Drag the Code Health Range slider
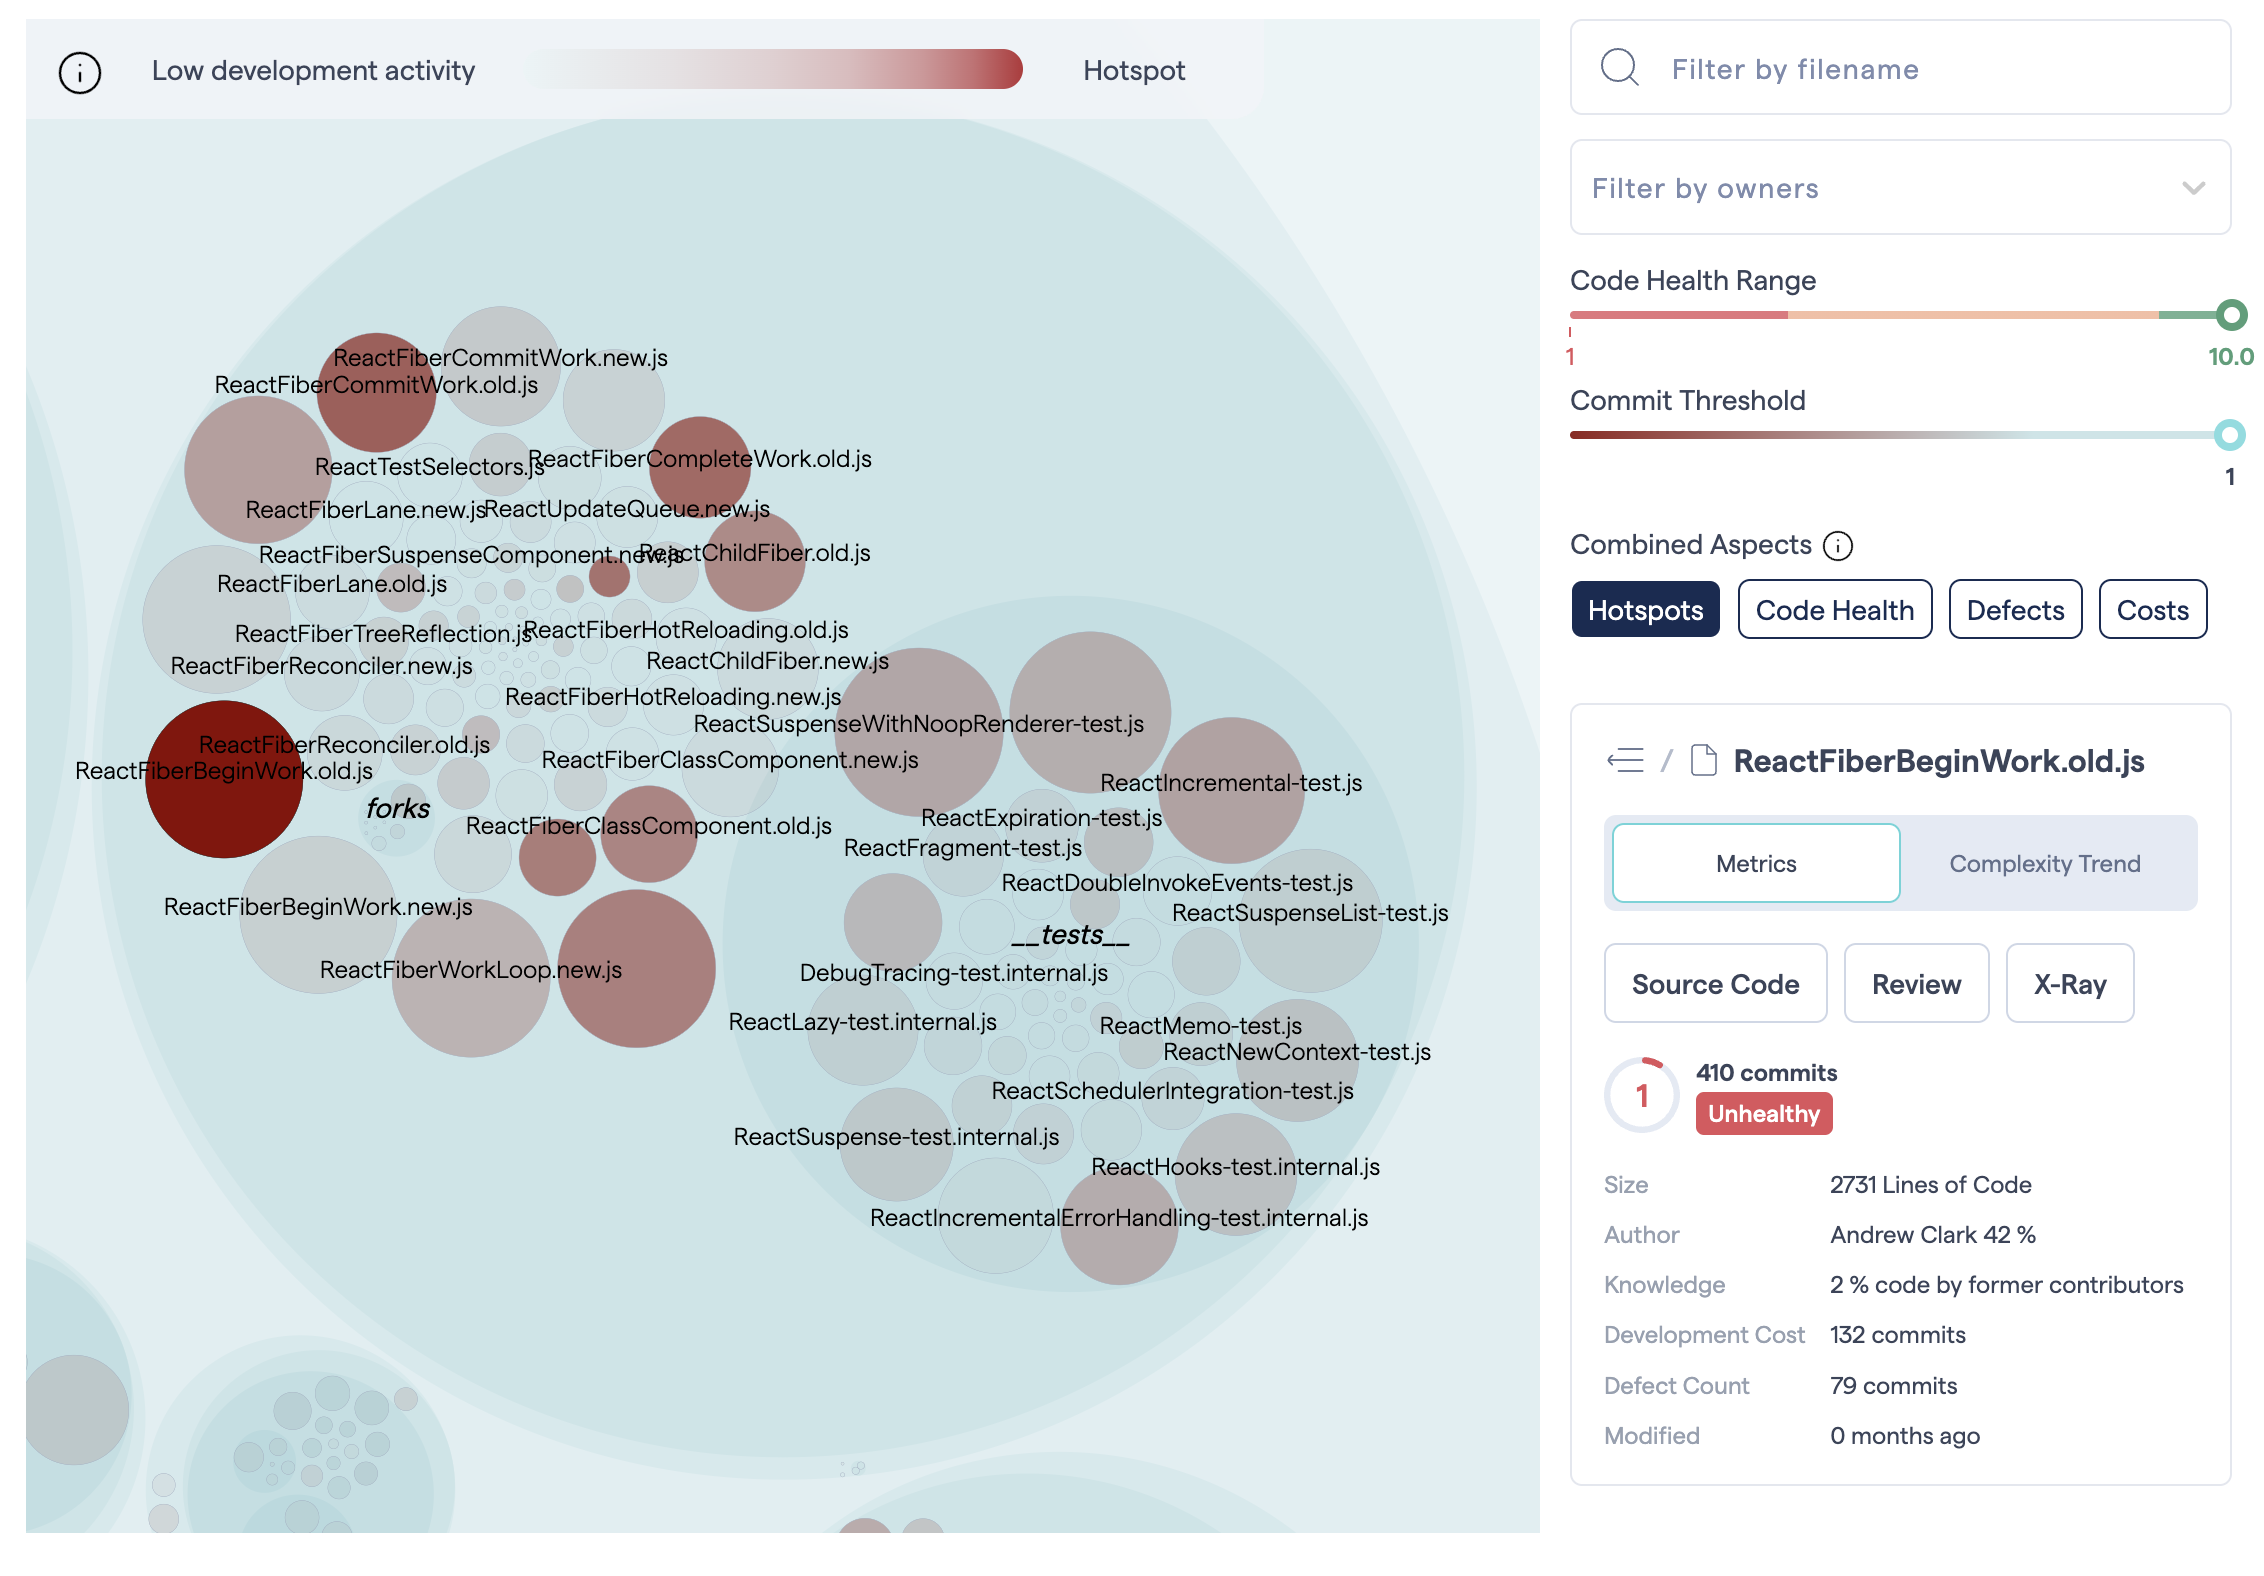The width and height of the screenshot is (2264, 1576). pos(2224,317)
